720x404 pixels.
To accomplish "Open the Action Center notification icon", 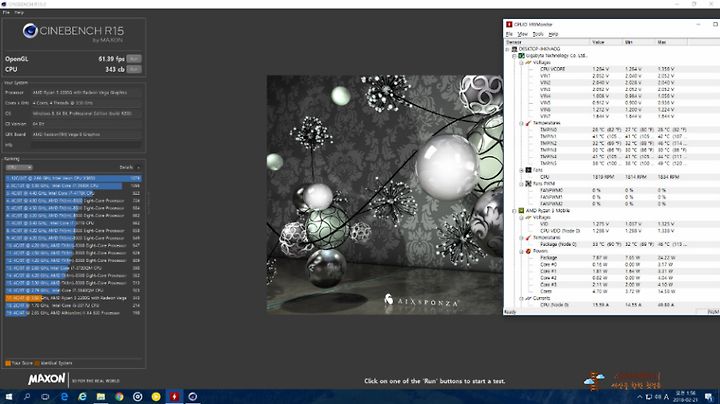I will point(709,397).
